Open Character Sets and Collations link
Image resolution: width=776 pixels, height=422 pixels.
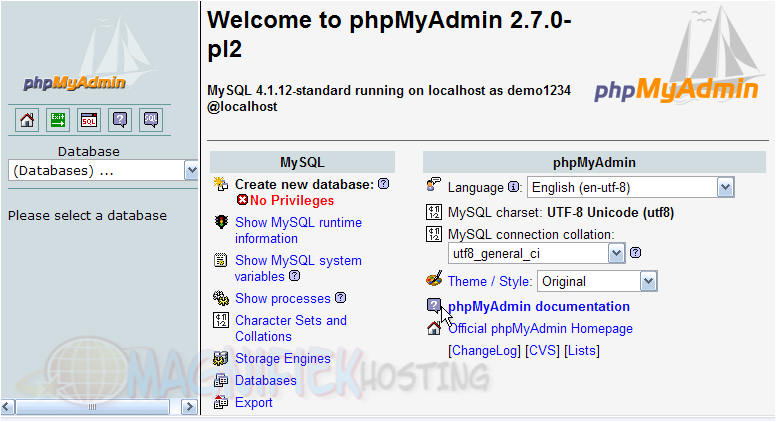pos(291,328)
